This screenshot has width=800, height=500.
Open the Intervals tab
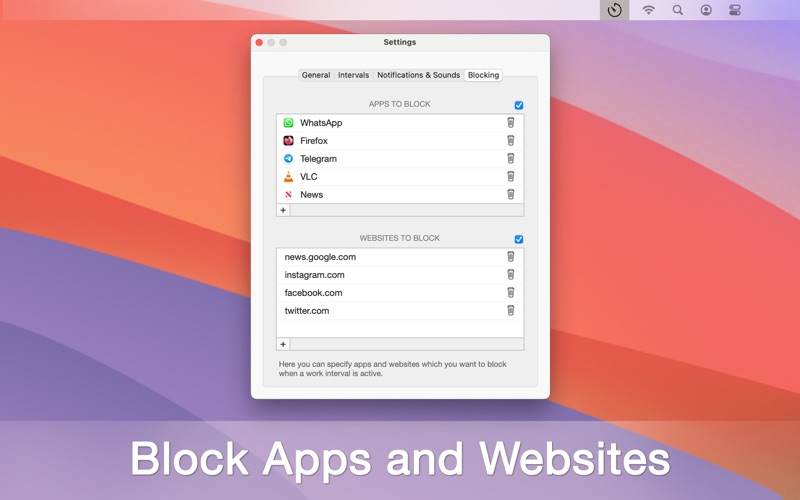tap(354, 75)
